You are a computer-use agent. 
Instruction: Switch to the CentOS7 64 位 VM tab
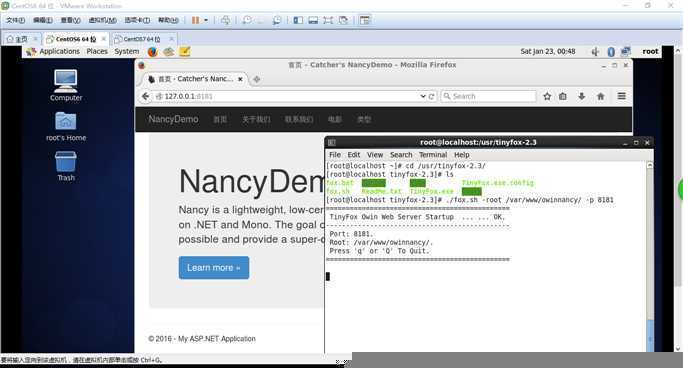click(142, 39)
